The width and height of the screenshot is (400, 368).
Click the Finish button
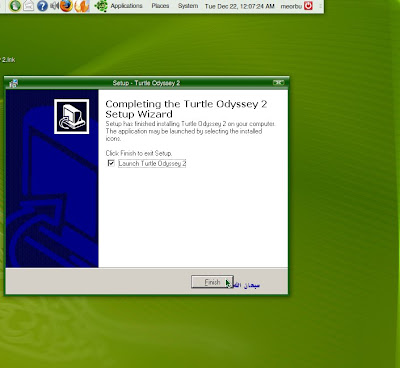coord(212,282)
